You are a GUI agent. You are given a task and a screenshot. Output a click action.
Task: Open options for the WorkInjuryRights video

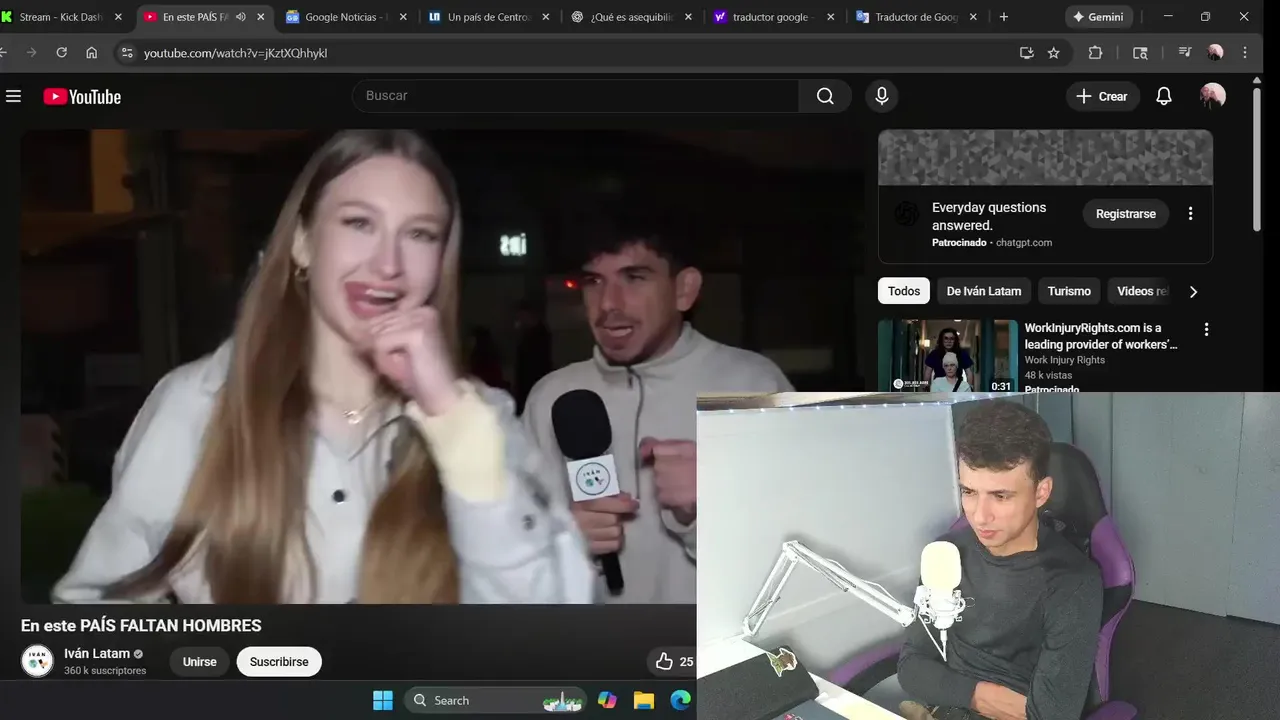pos(1206,329)
